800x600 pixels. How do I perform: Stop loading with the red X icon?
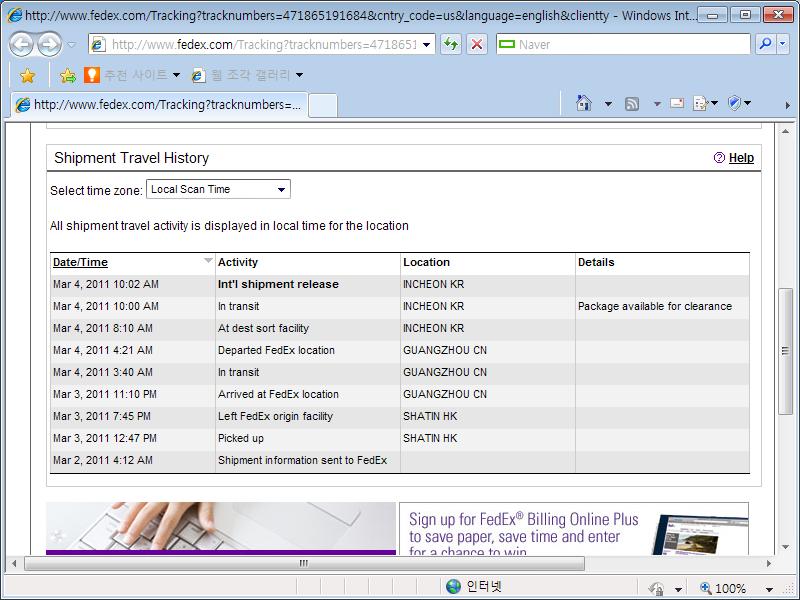(477, 44)
